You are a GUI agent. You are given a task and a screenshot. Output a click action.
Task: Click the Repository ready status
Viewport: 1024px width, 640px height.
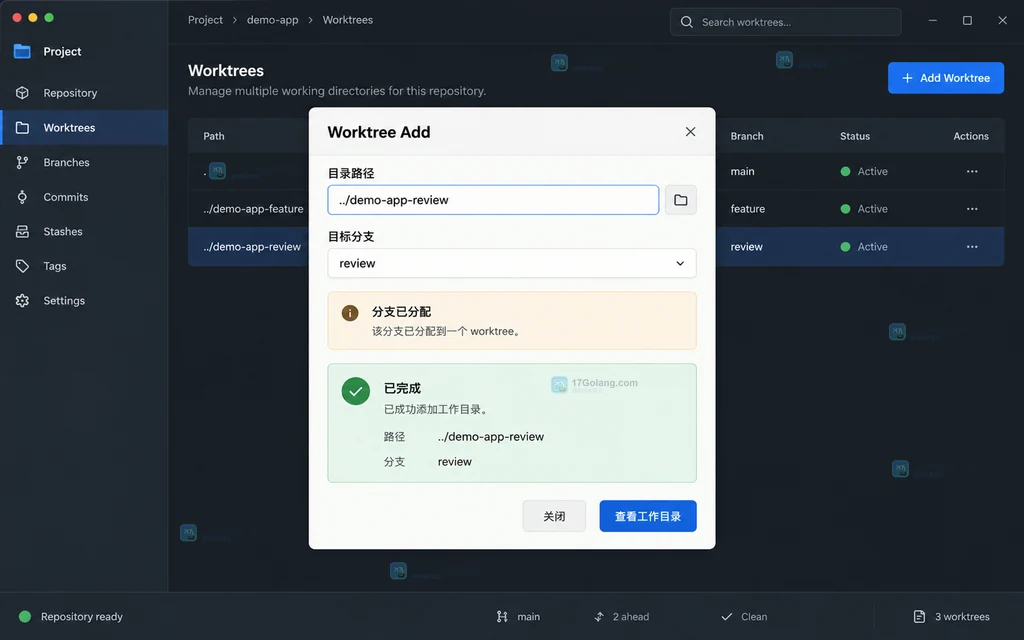(x=71, y=616)
